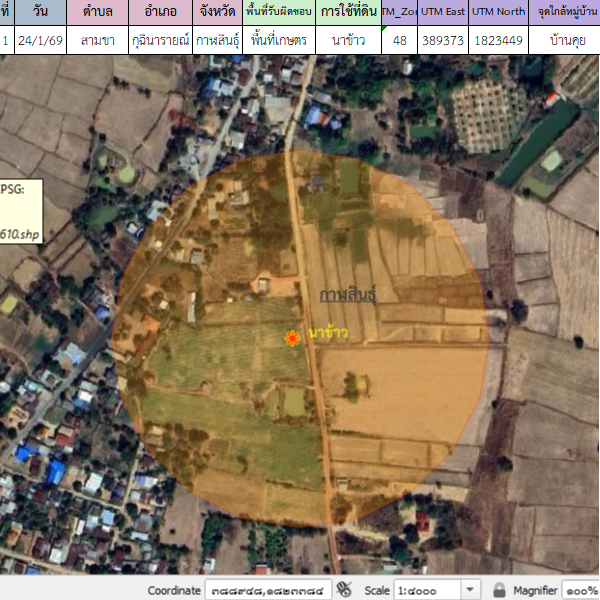600x600 pixels.
Task: Select the ตำบล column header
Action: 97,12
